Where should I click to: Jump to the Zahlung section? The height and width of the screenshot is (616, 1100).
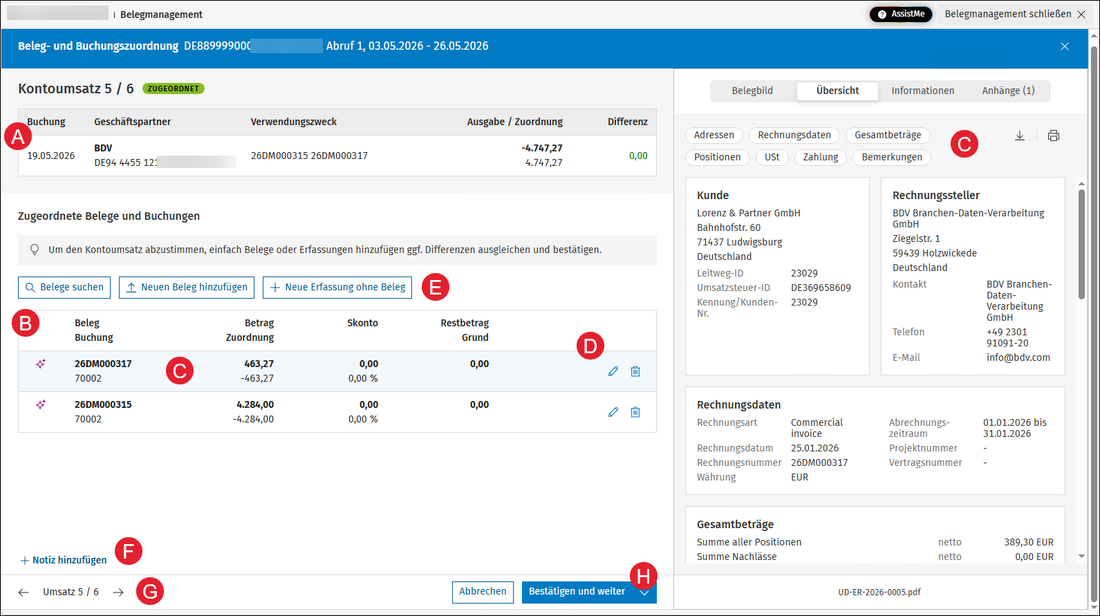(820, 157)
